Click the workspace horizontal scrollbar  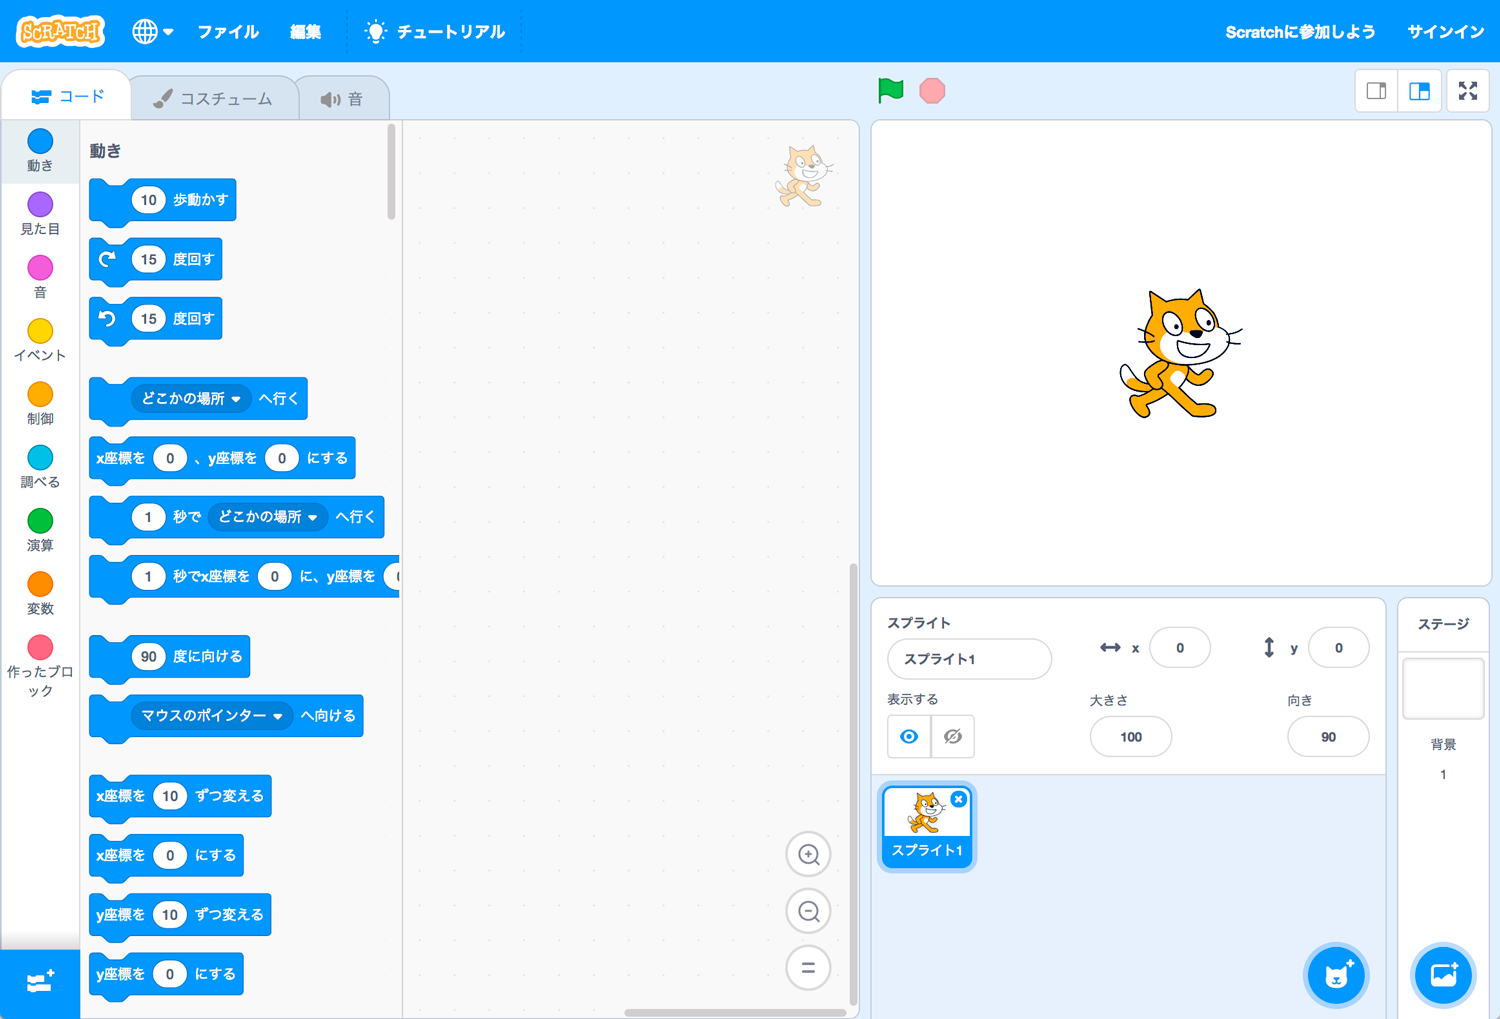coord(735,1012)
